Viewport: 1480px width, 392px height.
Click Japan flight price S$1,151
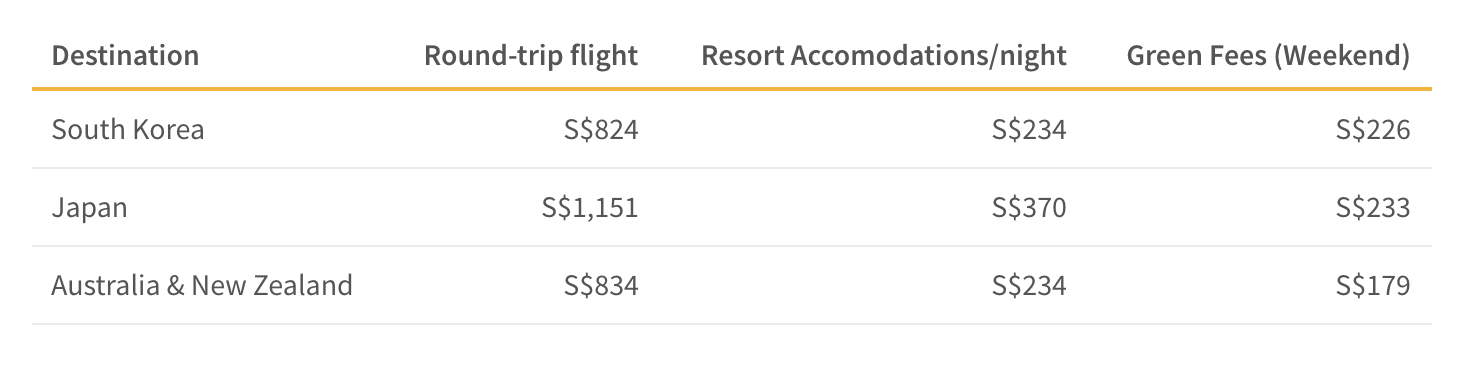pos(590,208)
